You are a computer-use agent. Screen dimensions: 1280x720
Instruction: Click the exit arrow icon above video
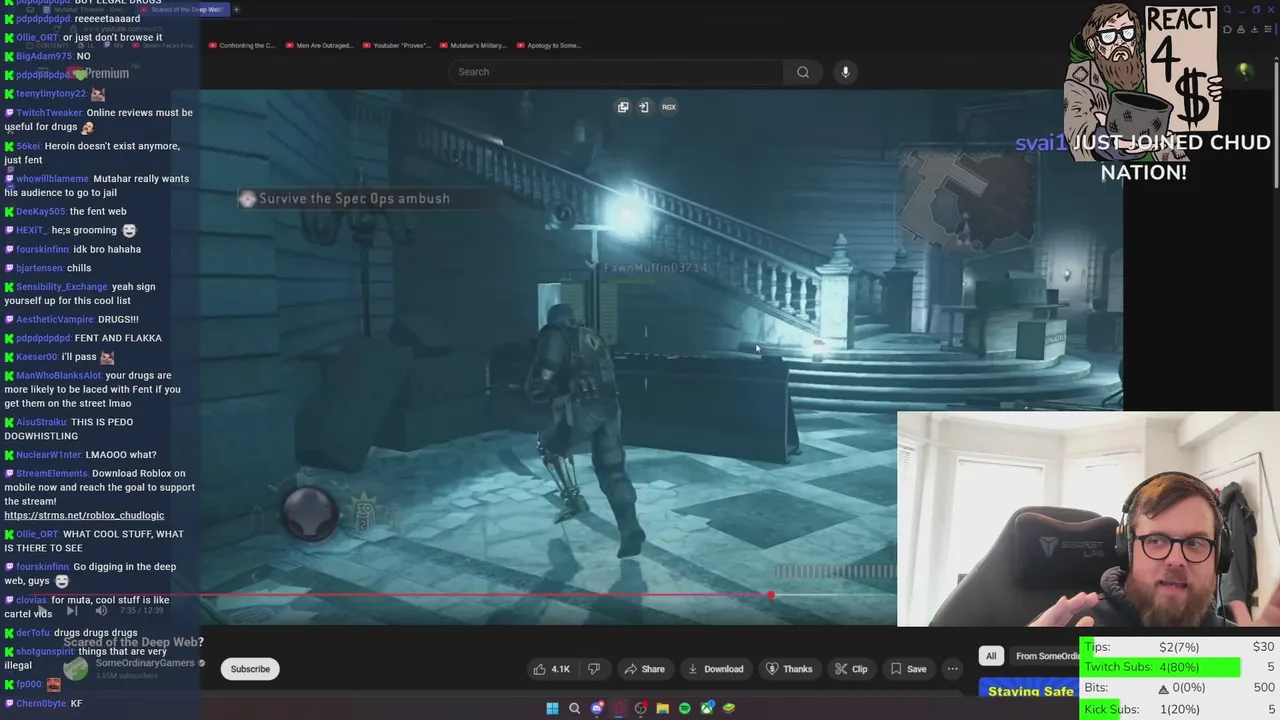(644, 107)
